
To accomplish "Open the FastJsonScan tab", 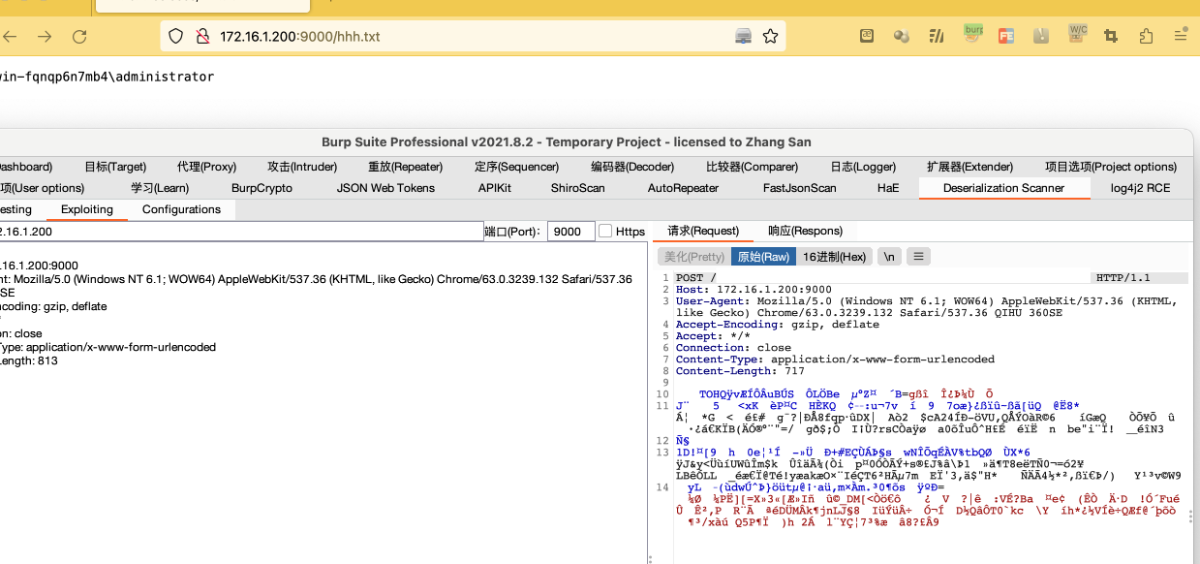I will (x=799, y=188).
